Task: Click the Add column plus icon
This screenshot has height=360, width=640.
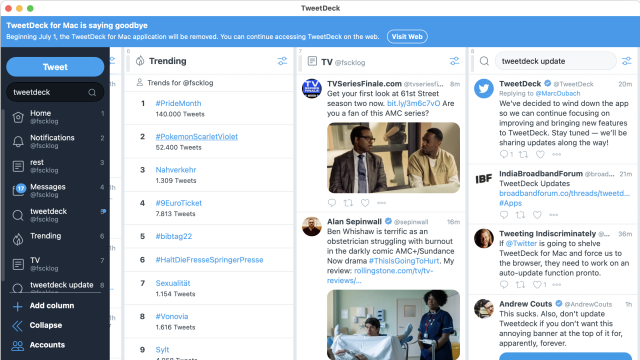Action: [18, 306]
